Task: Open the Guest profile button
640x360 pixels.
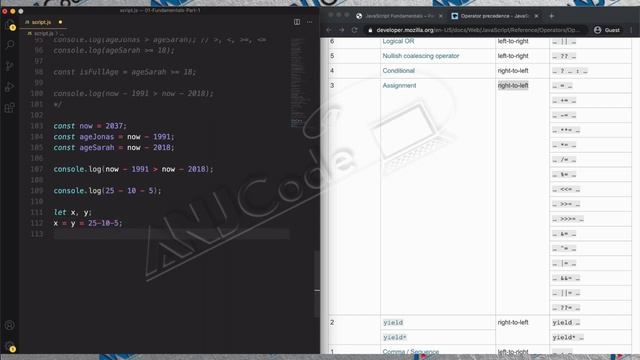Action: [607, 30]
